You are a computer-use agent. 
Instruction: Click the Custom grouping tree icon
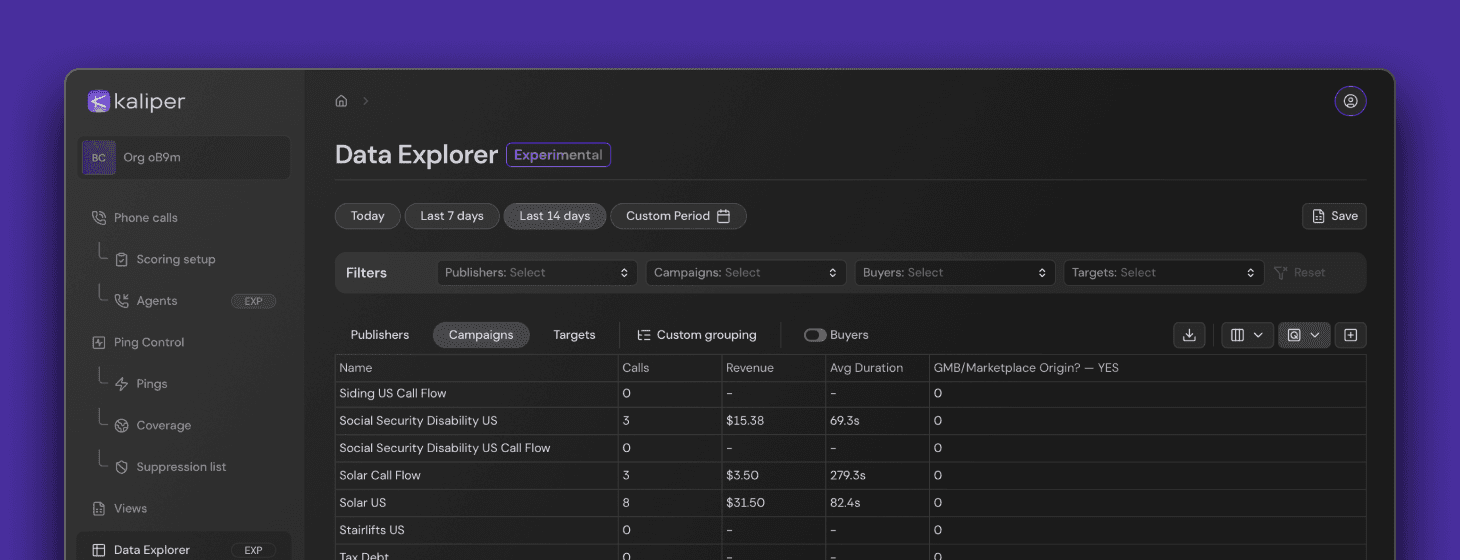(644, 335)
